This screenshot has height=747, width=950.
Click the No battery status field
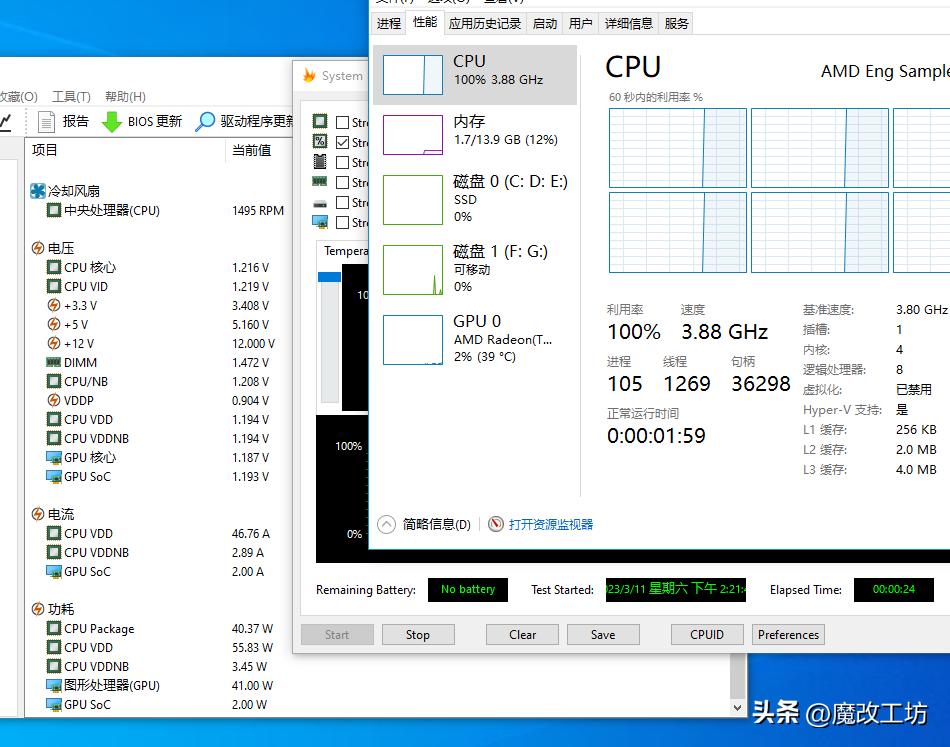pyautogui.click(x=467, y=590)
